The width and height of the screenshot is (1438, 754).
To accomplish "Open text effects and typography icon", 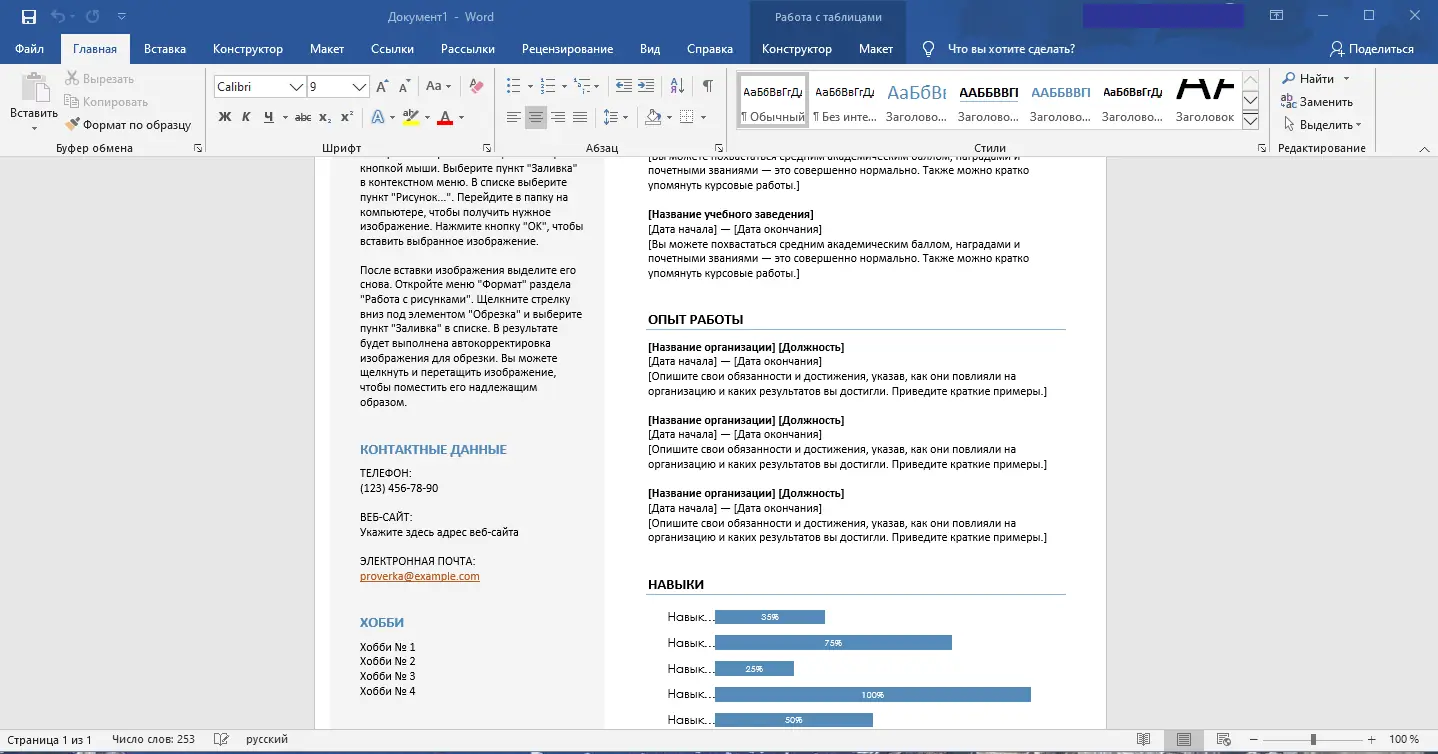I will click(x=378, y=117).
